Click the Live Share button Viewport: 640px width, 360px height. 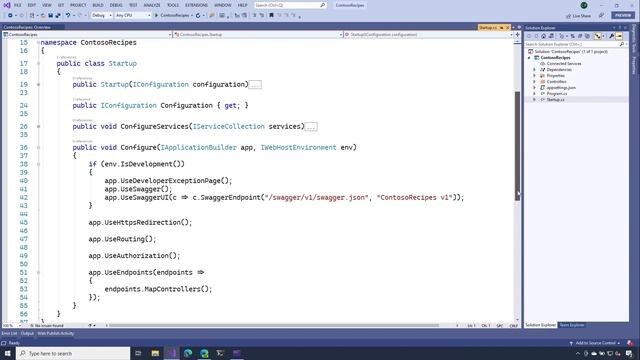(x=578, y=16)
